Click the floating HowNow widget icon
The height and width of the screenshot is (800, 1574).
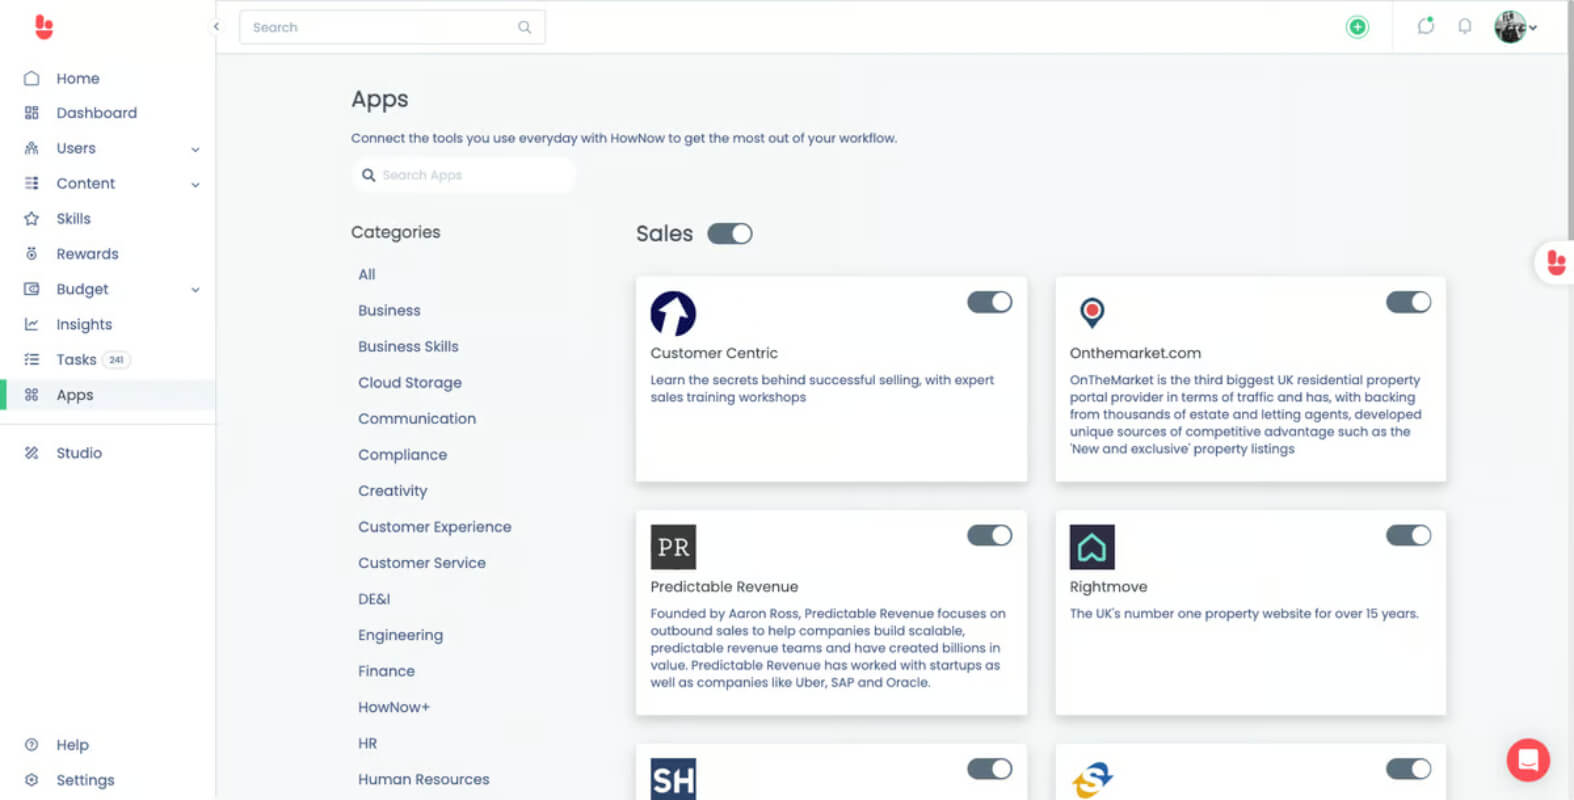[1556, 263]
